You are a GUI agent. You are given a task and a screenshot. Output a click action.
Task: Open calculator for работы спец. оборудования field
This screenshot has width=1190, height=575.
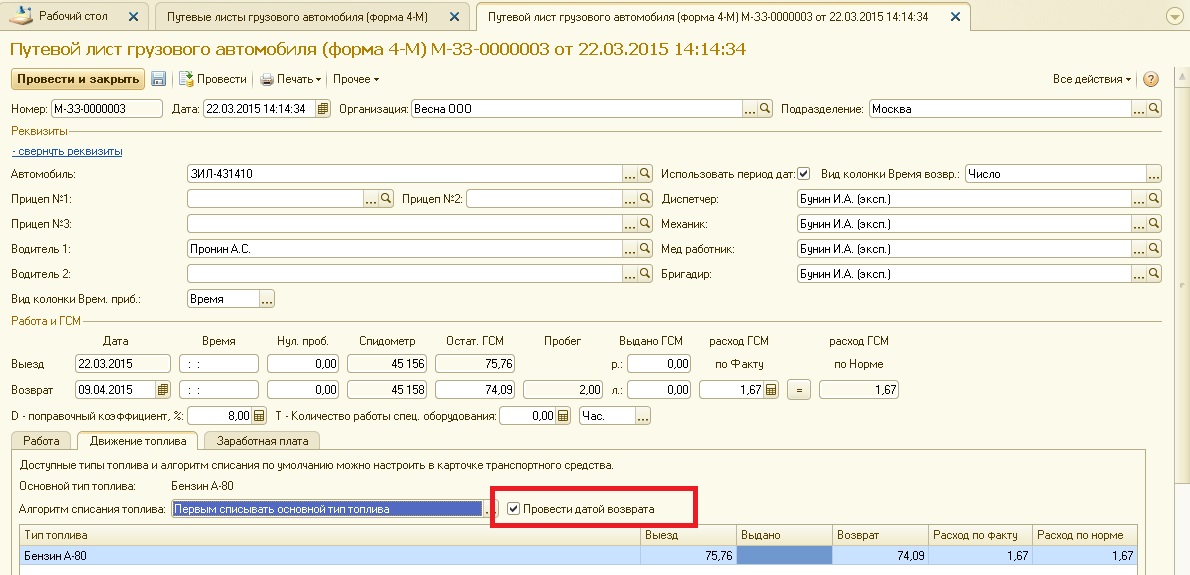click(x=563, y=416)
